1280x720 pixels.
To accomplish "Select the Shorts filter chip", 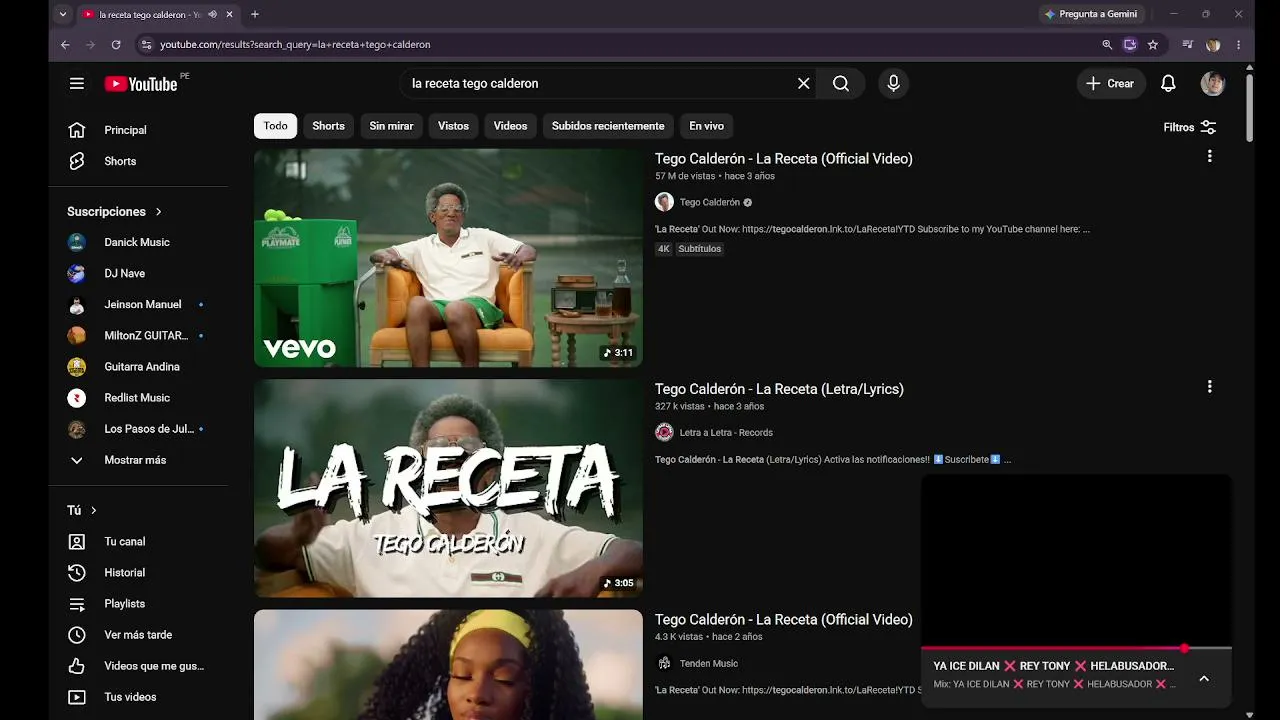I will pos(328,126).
